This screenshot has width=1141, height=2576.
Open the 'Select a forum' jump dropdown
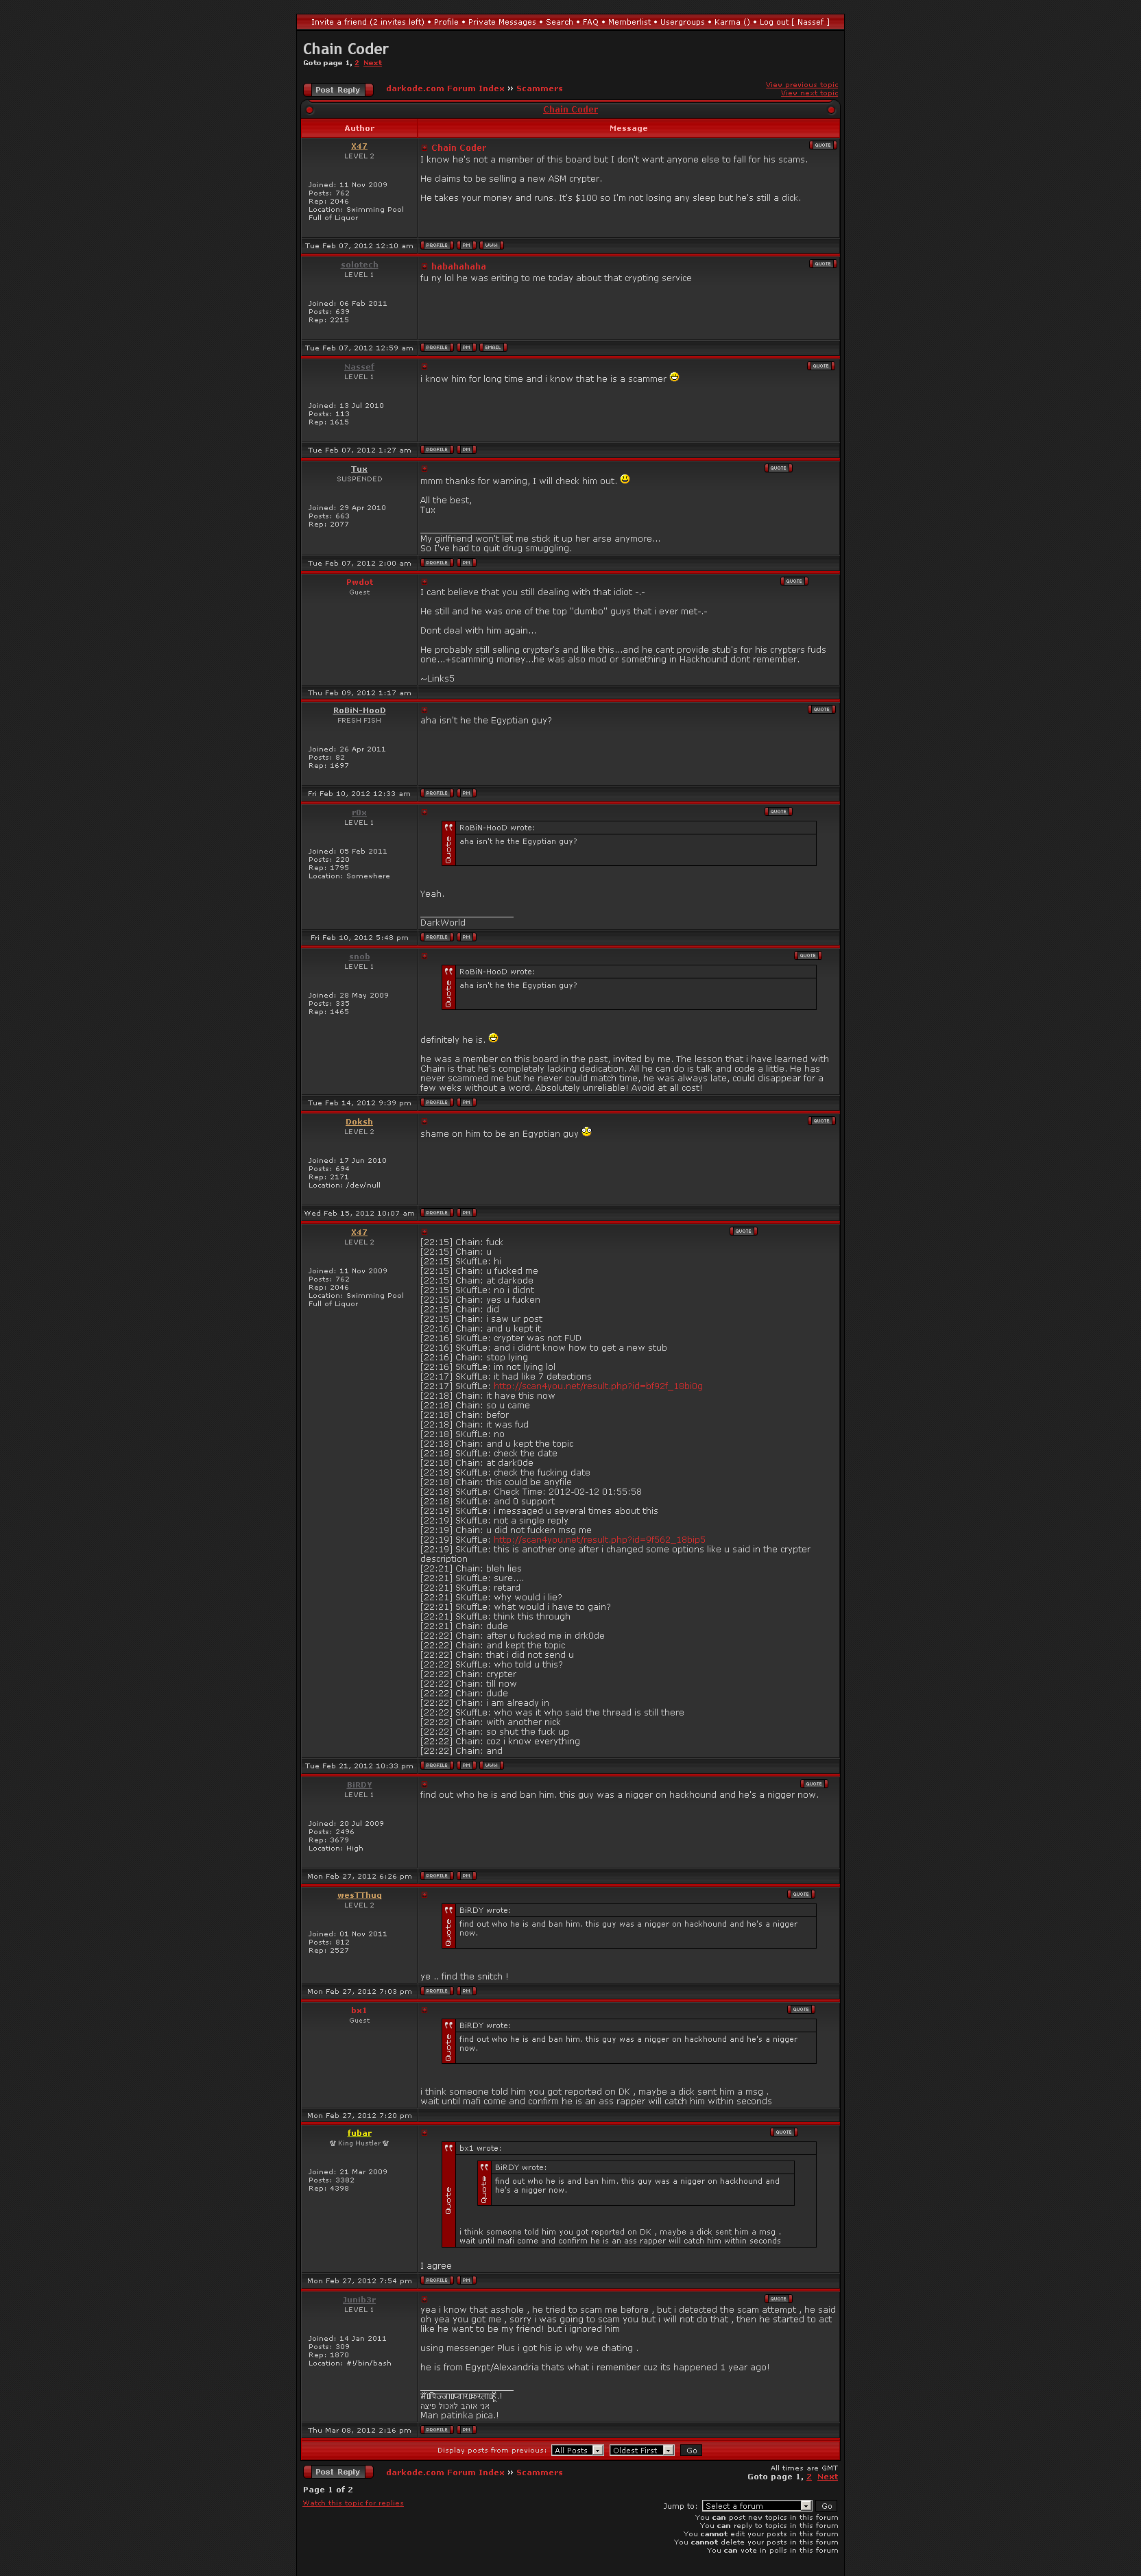(x=757, y=2505)
